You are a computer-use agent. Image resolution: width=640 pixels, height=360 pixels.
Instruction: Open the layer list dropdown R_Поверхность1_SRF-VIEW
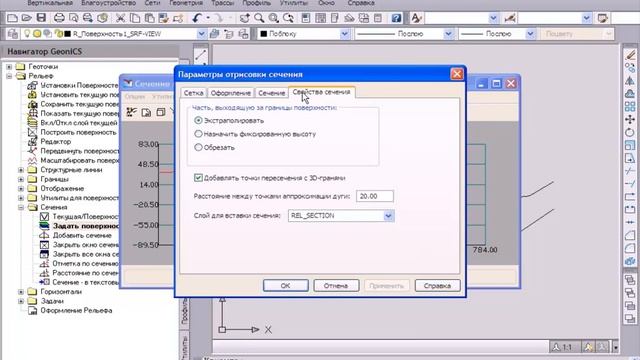[x=201, y=34]
